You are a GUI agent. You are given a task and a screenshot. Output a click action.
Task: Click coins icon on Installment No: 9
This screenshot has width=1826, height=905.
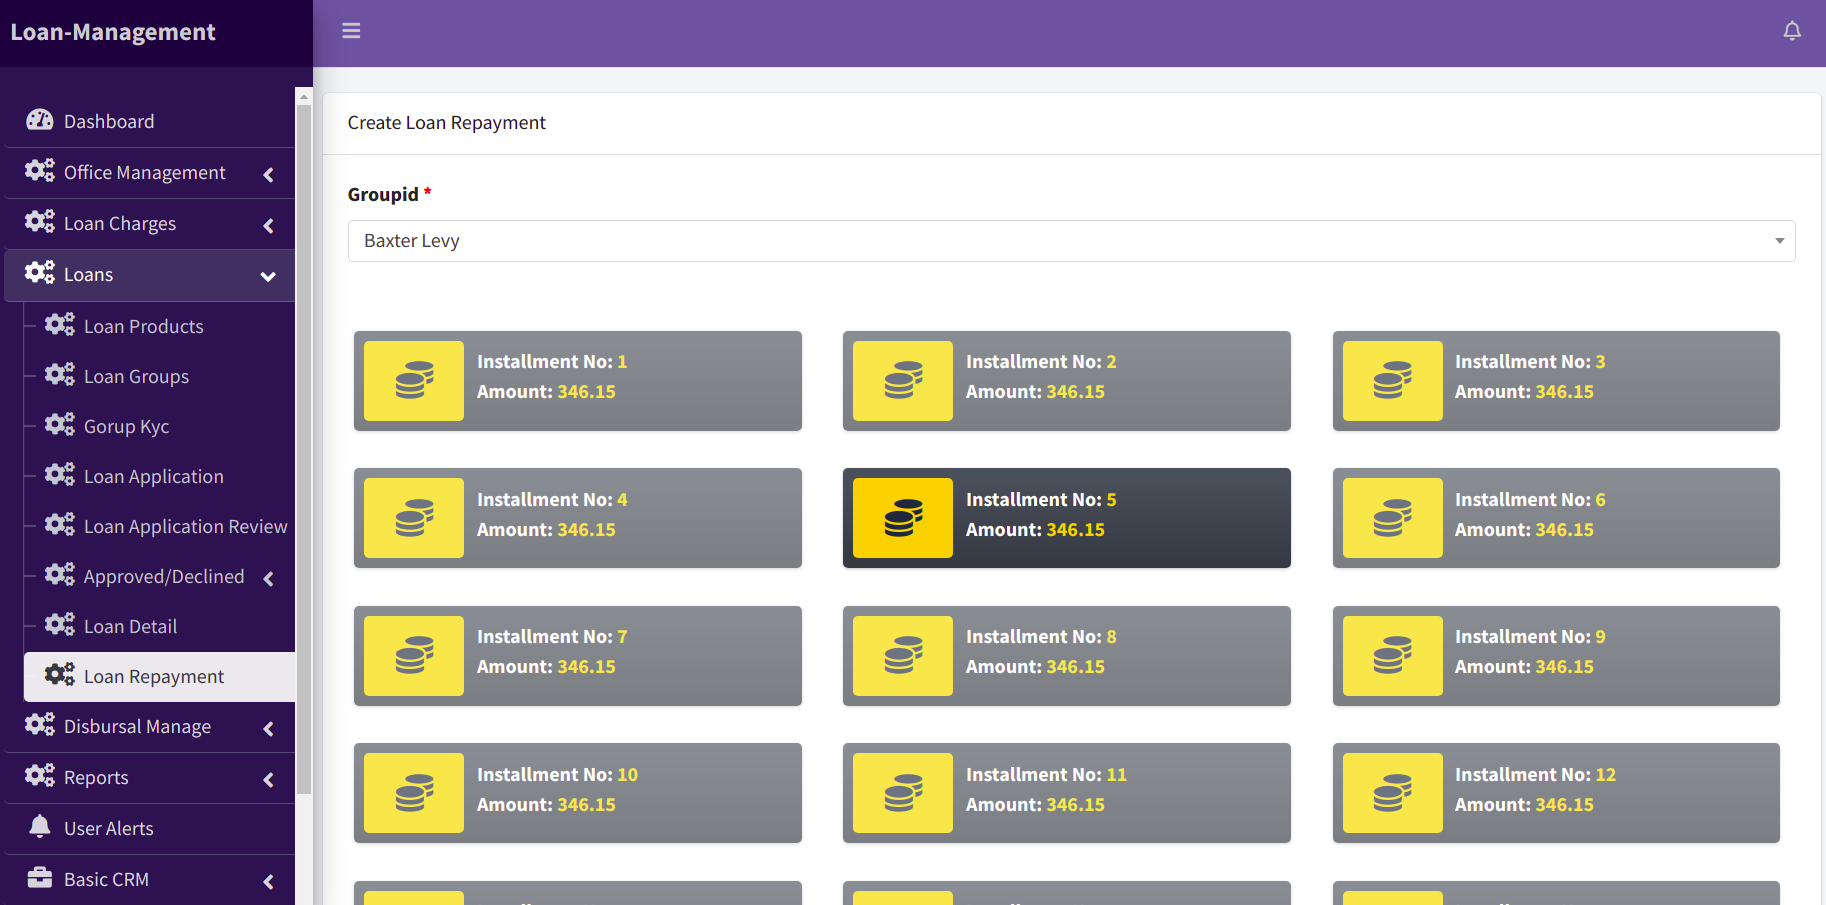click(1393, 656)
